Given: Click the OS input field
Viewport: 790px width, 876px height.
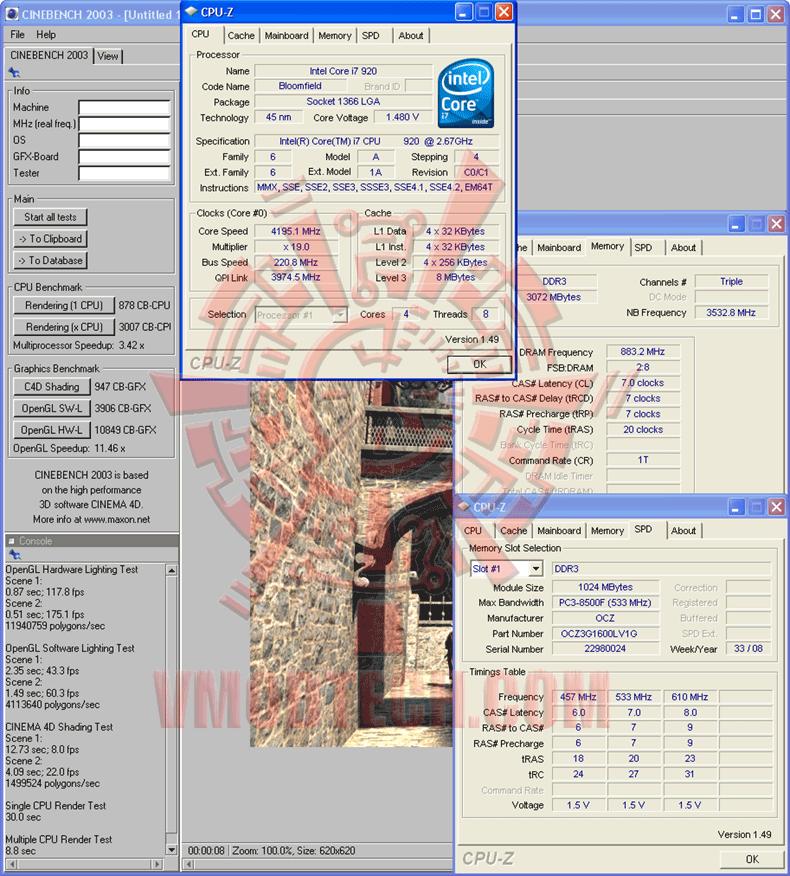Looking at the screenshot, I should pyautogui.click(x=124, y=140).
